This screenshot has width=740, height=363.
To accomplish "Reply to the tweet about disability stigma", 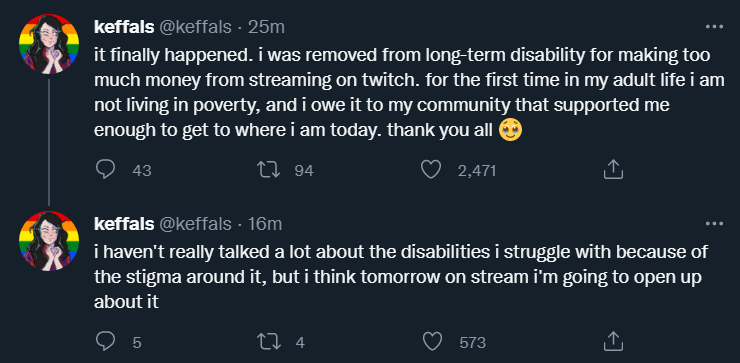I will 105,341.
